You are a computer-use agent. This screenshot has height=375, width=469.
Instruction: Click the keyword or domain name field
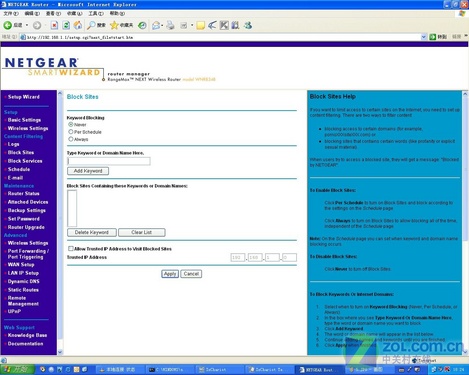109,161
